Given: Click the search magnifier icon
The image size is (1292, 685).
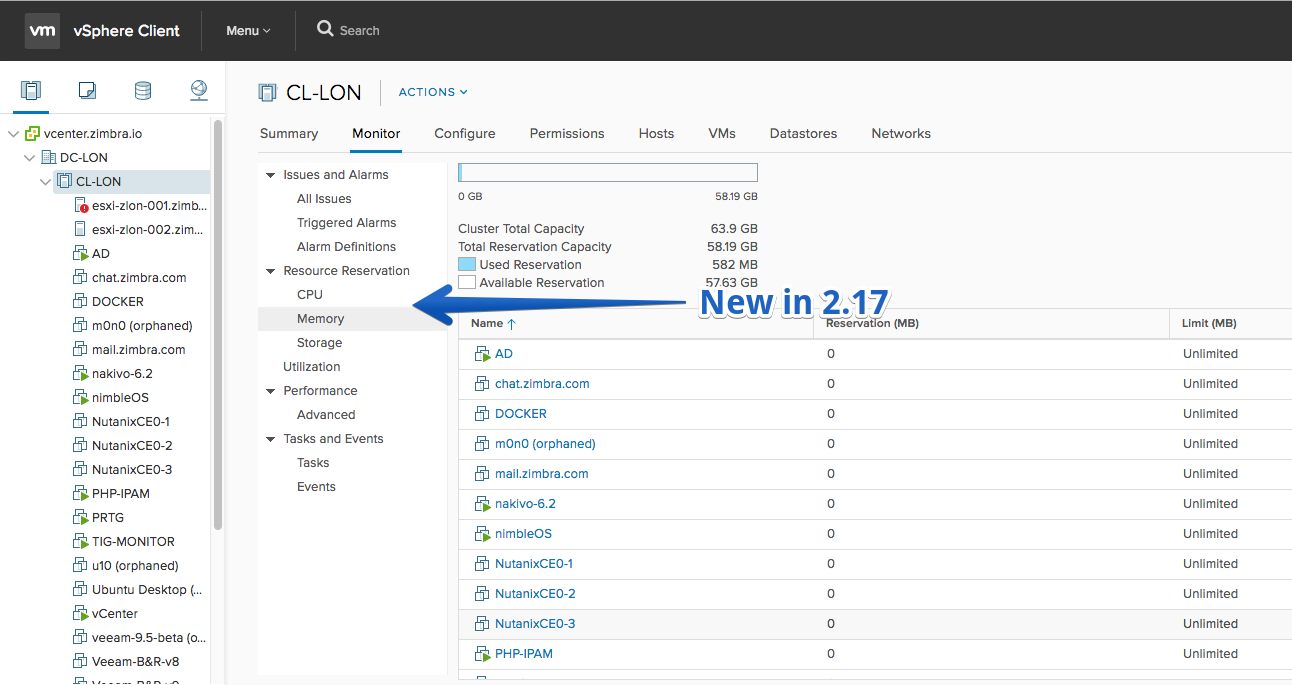Looking at the screenshot, I should pos(325,29).
